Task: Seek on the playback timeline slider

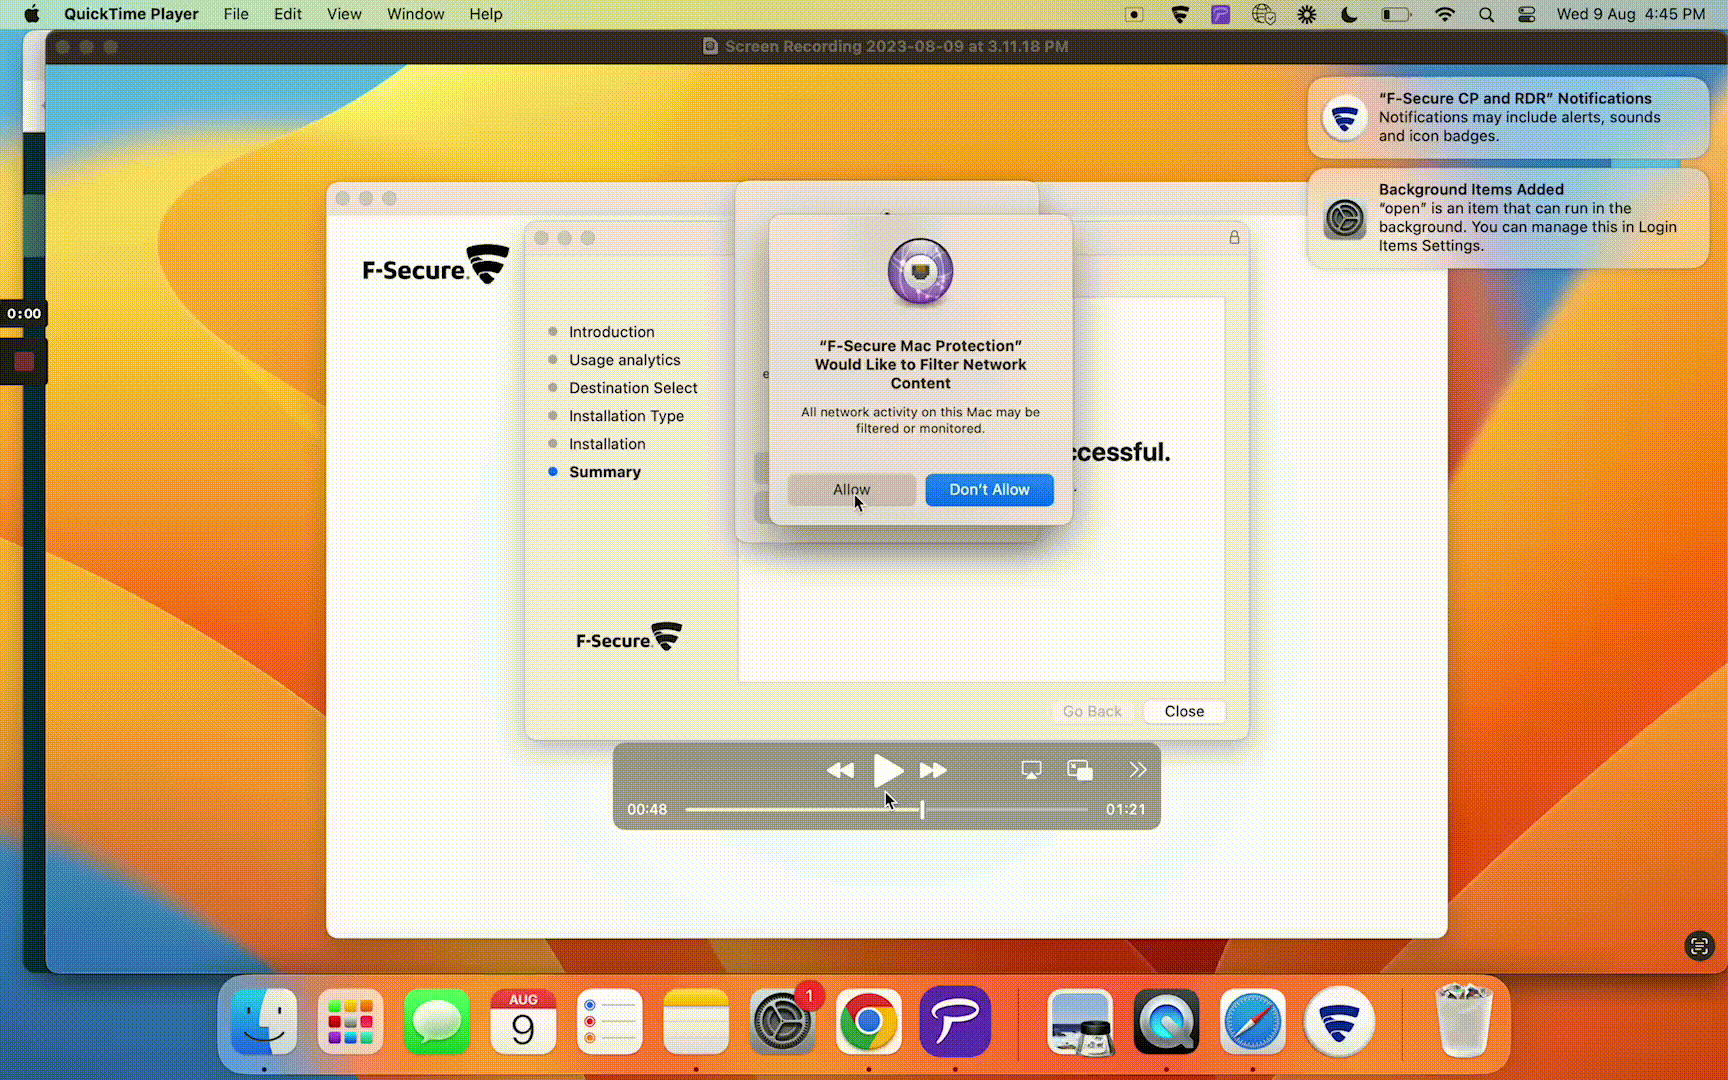Action: point(887,809)
